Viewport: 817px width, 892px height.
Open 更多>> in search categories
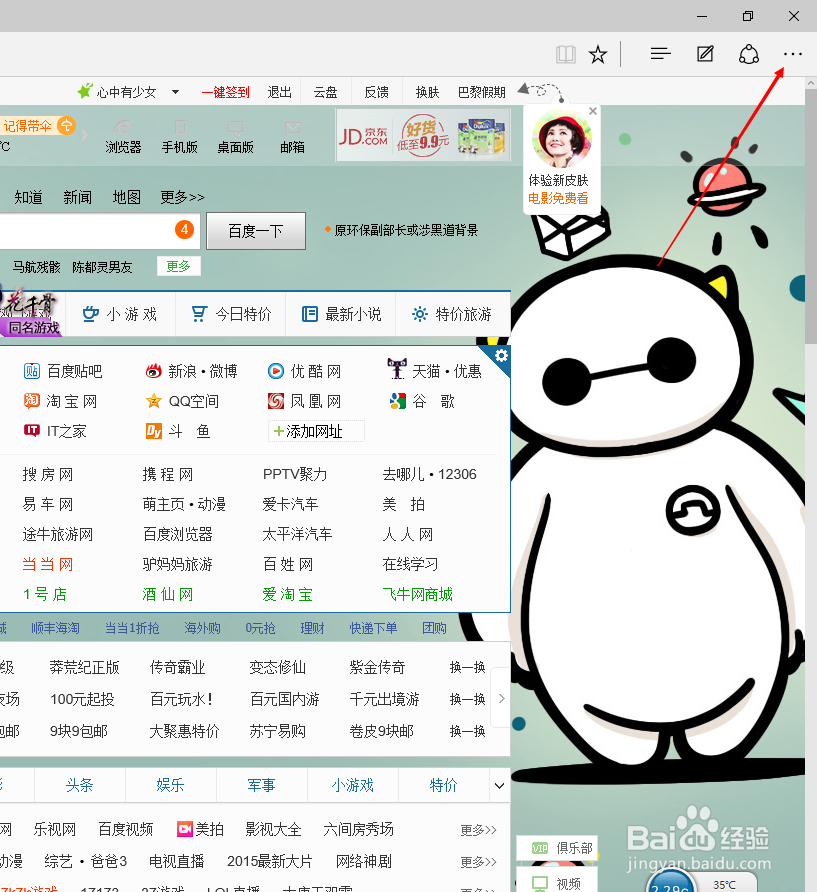click(x=182, y=197)
